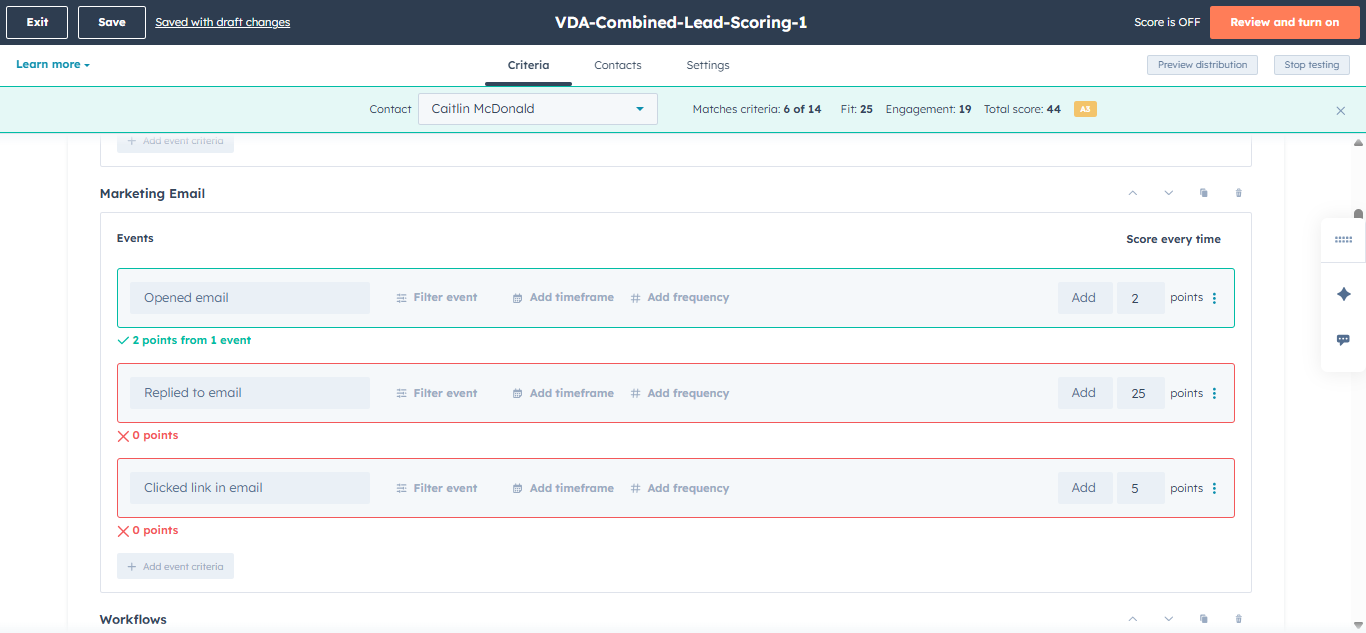Click Add event criteria under Clicked link row
This screenshot has height=633, width=1366.
point(175,566)
